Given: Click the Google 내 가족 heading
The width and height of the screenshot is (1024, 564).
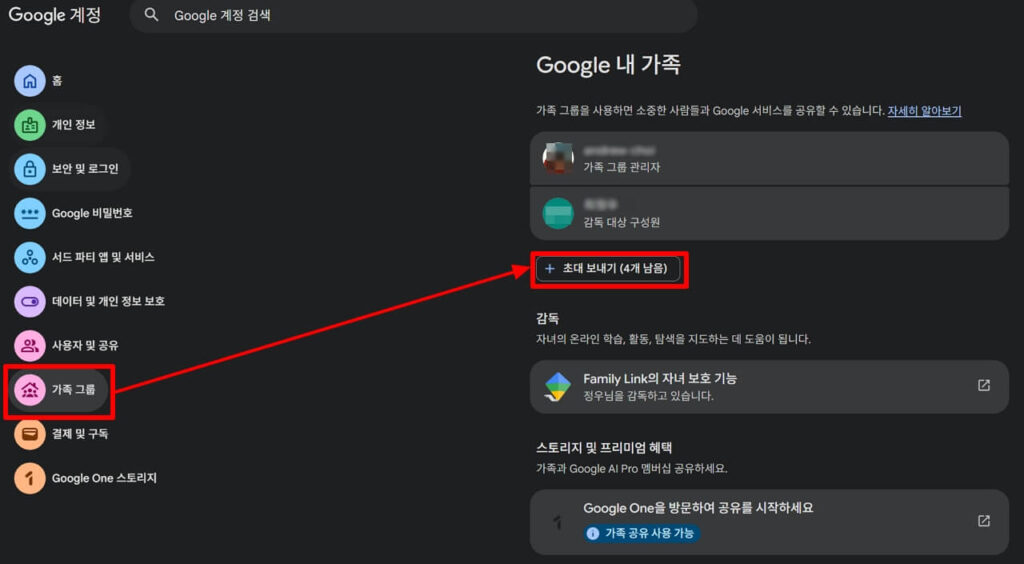Looking at the screenshot, I should tap(609, 65).
